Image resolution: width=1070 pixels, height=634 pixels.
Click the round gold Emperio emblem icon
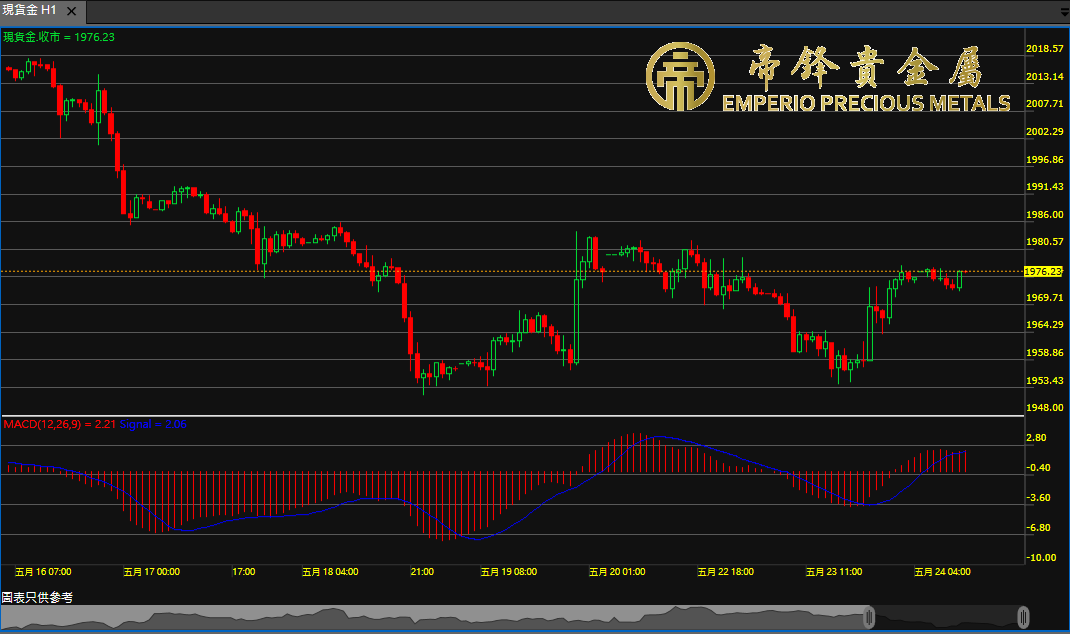[x=681, y=77]
